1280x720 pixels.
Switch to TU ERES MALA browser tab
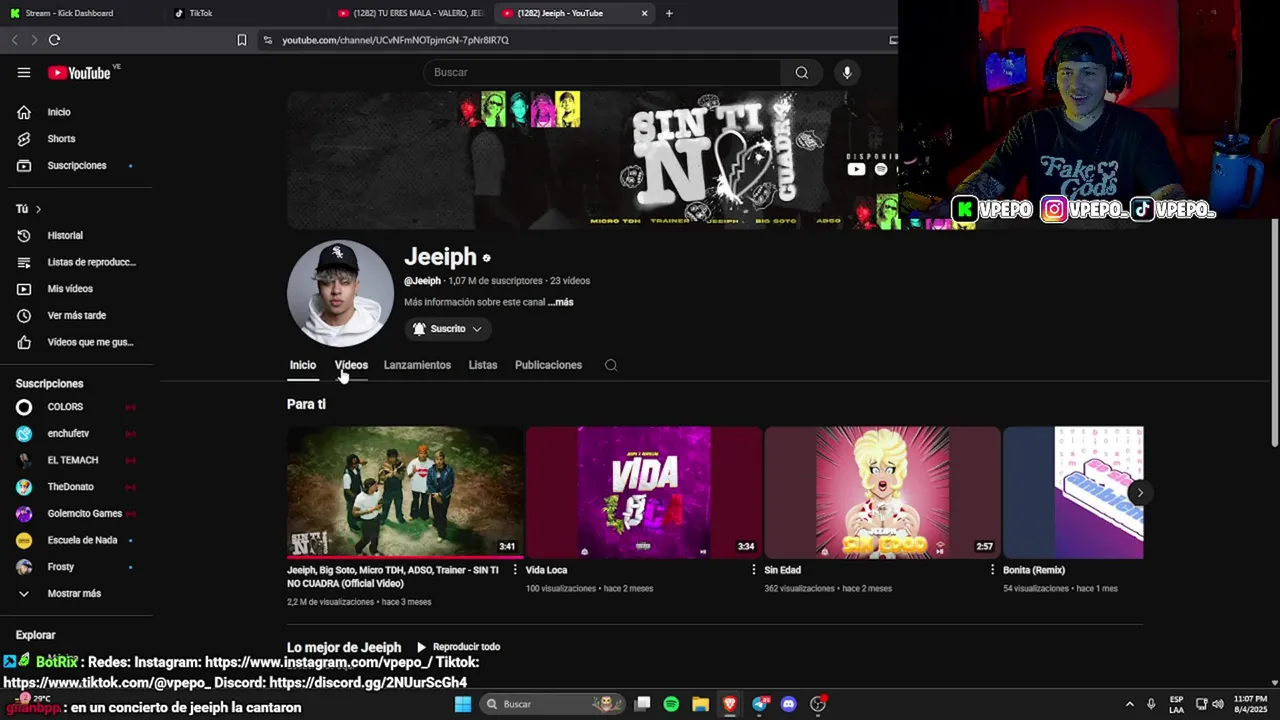[410, 13]
